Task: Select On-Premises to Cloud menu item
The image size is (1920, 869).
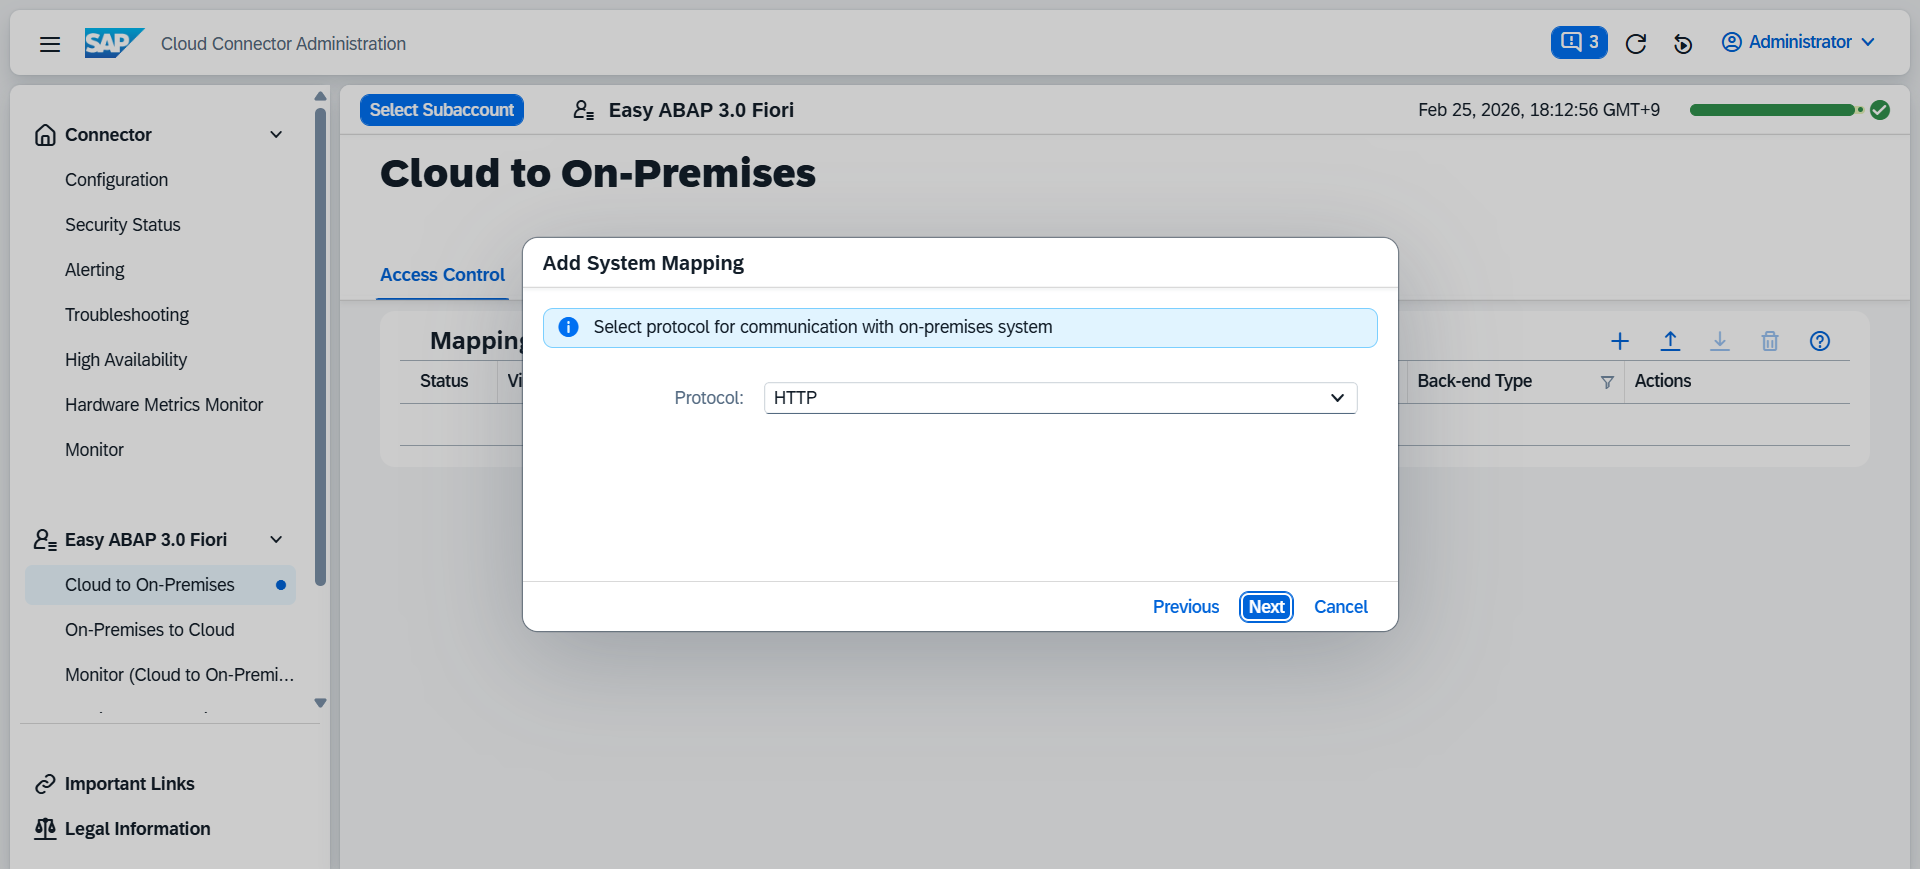Action: [x=150, y=630]
